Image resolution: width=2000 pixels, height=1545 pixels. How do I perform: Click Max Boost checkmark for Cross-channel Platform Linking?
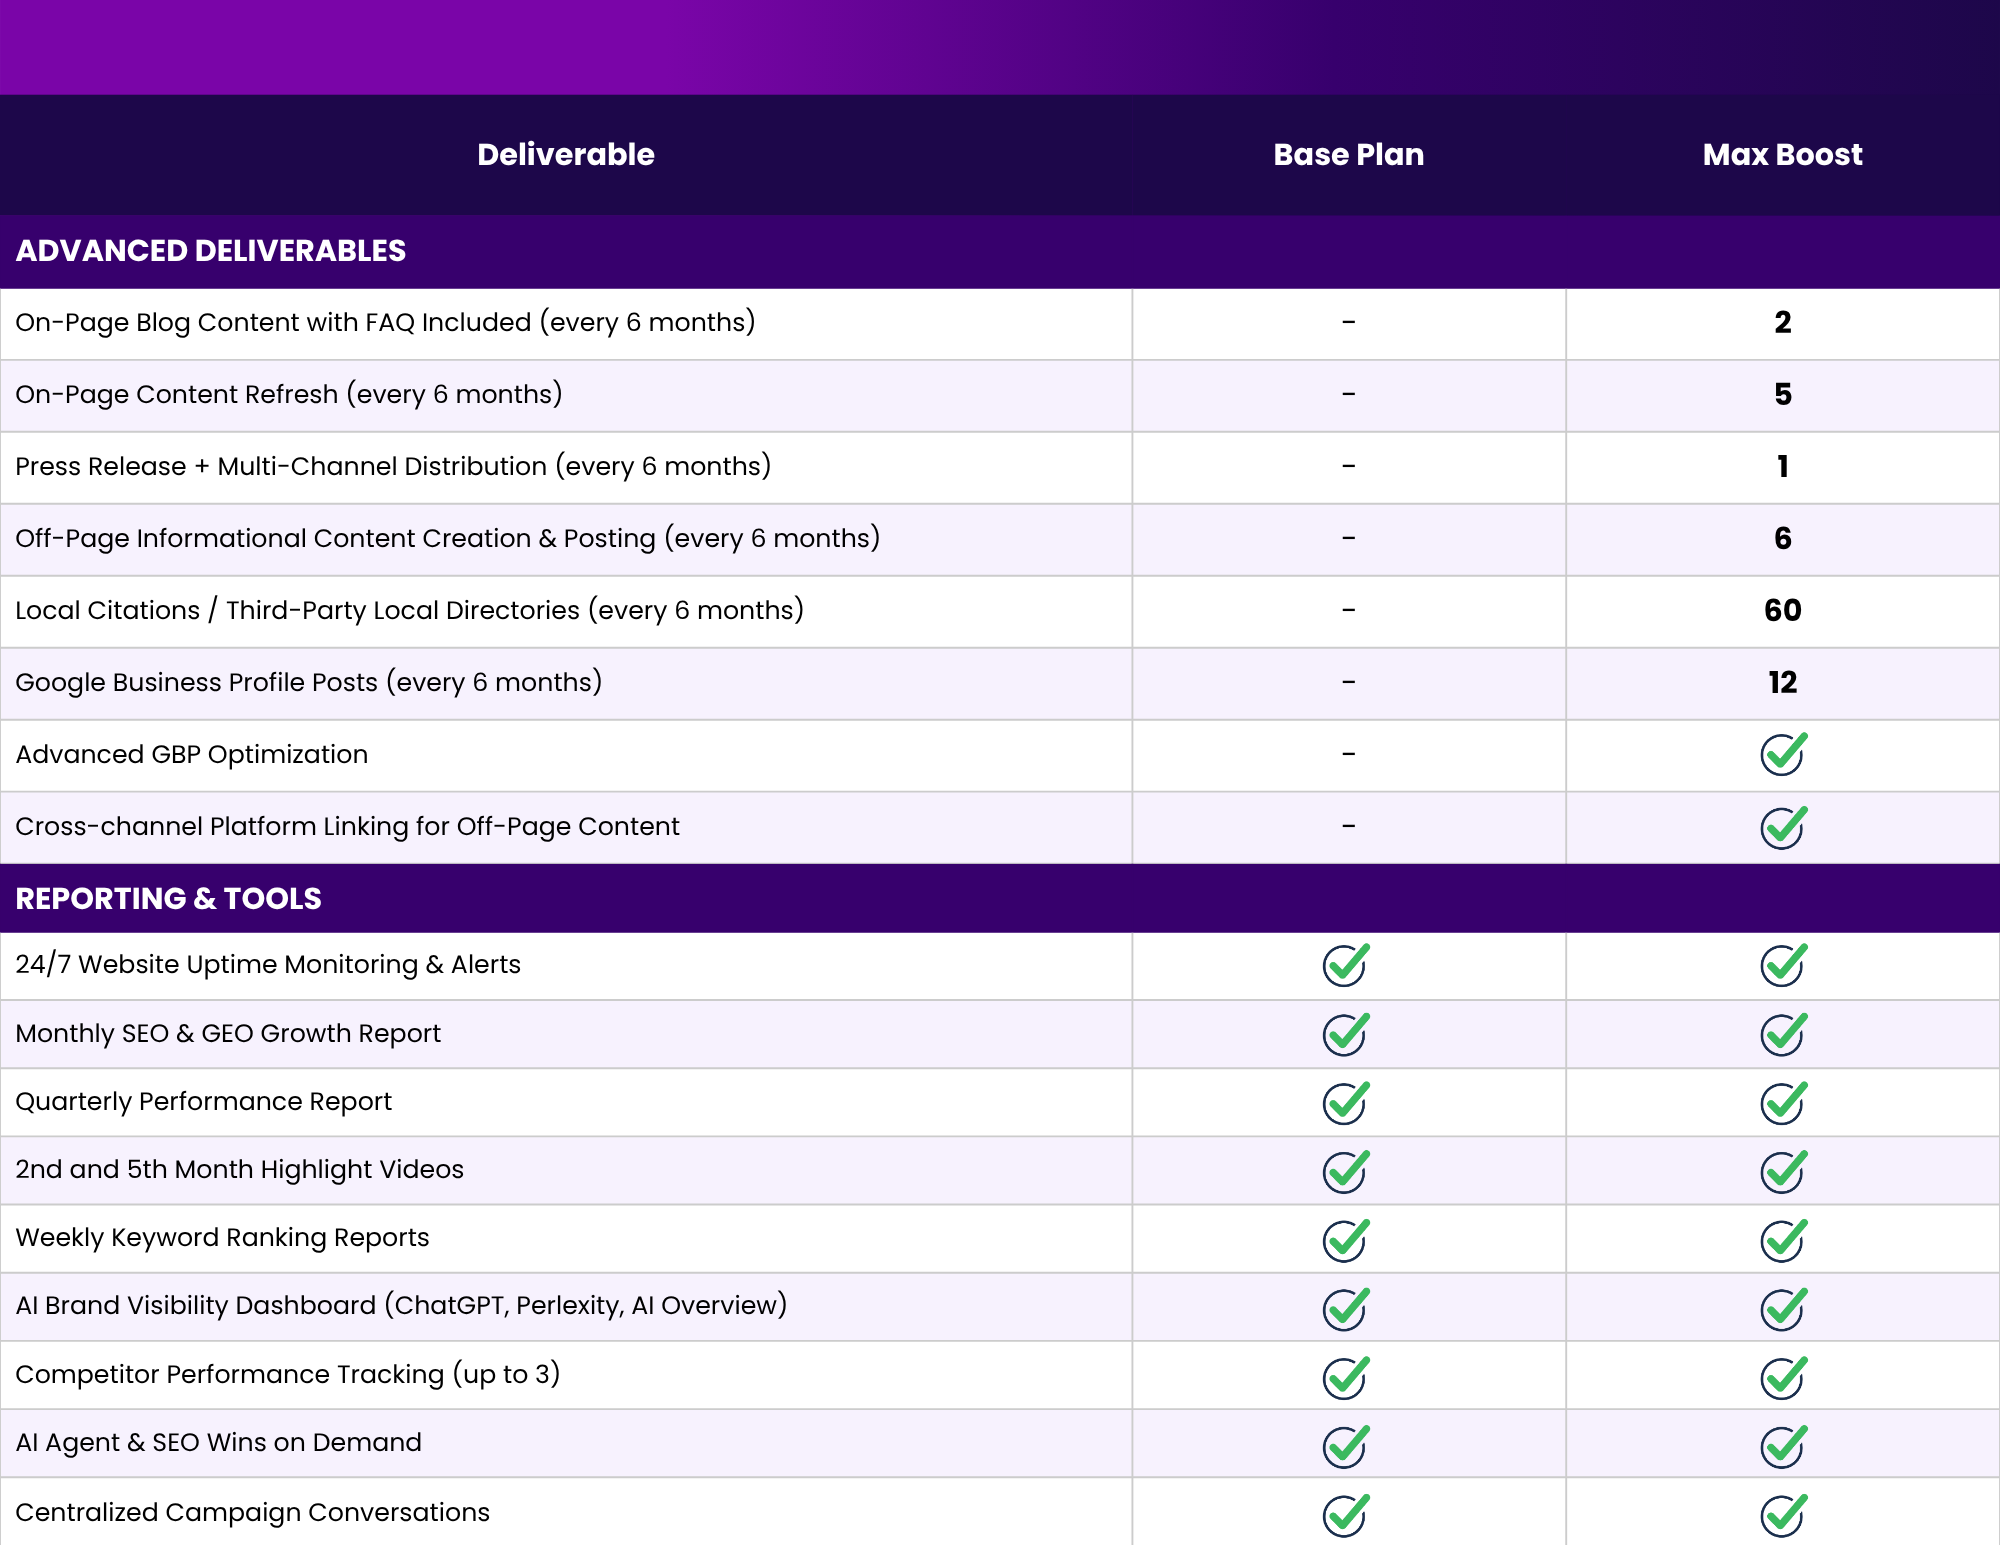click(1782, 827)
